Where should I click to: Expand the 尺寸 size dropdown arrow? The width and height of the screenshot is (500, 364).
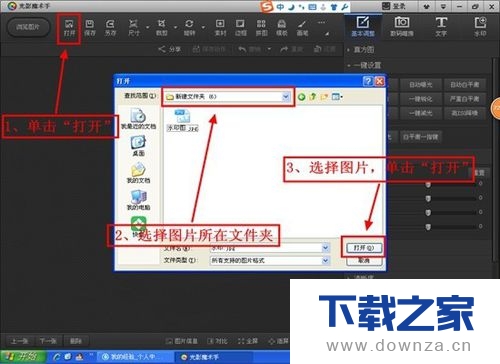click(147, 27)
